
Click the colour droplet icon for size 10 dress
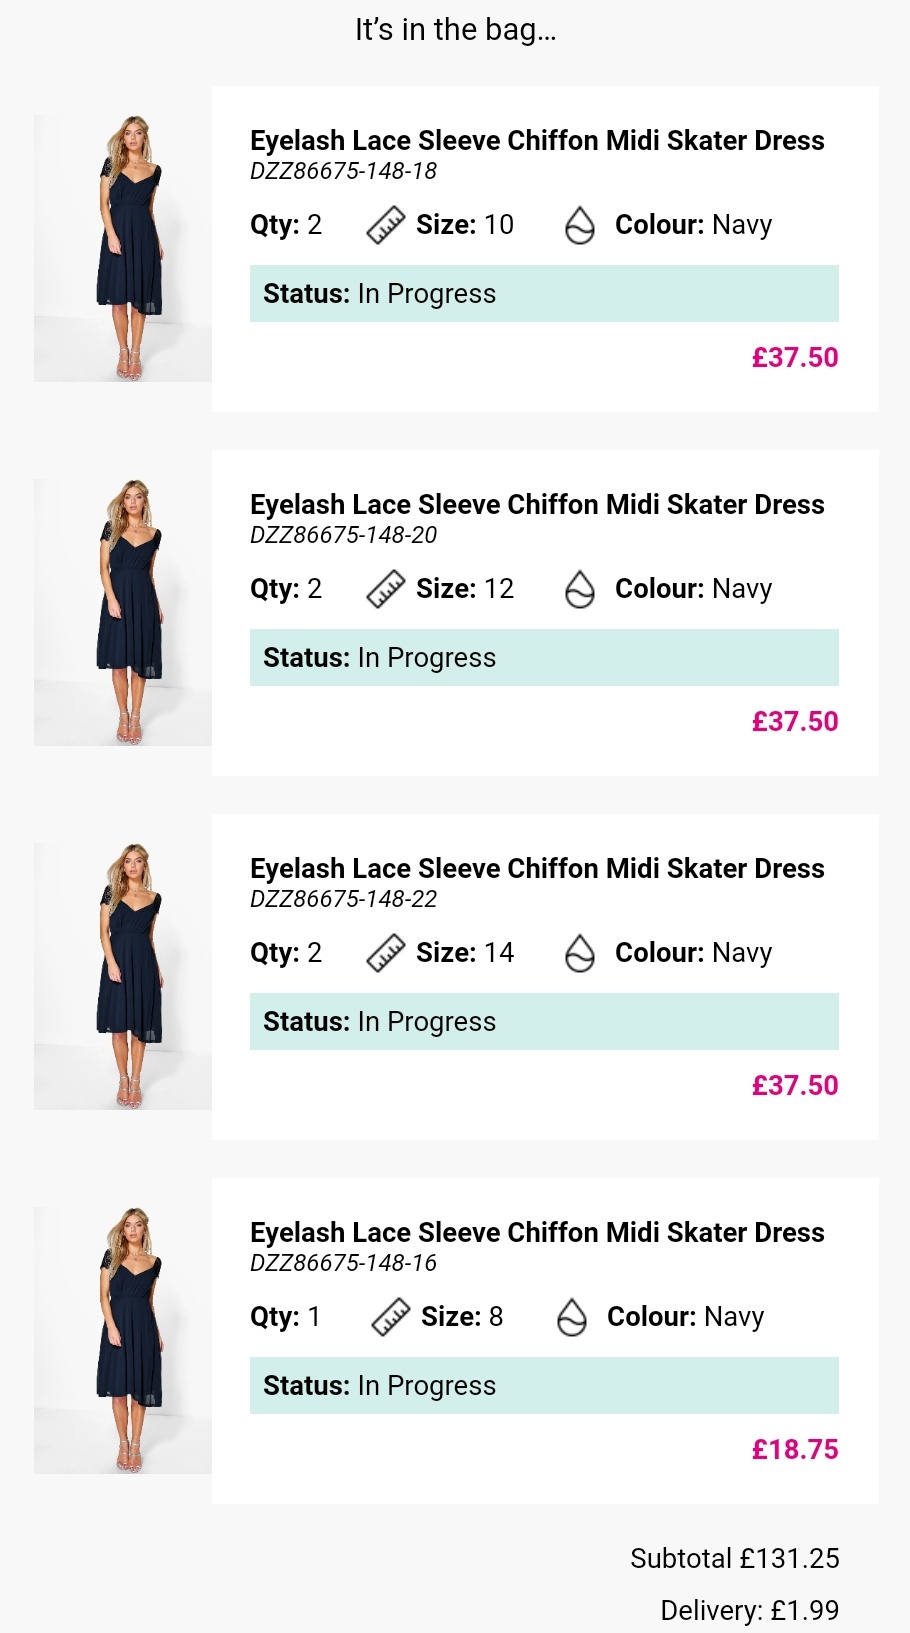point(580,225)
